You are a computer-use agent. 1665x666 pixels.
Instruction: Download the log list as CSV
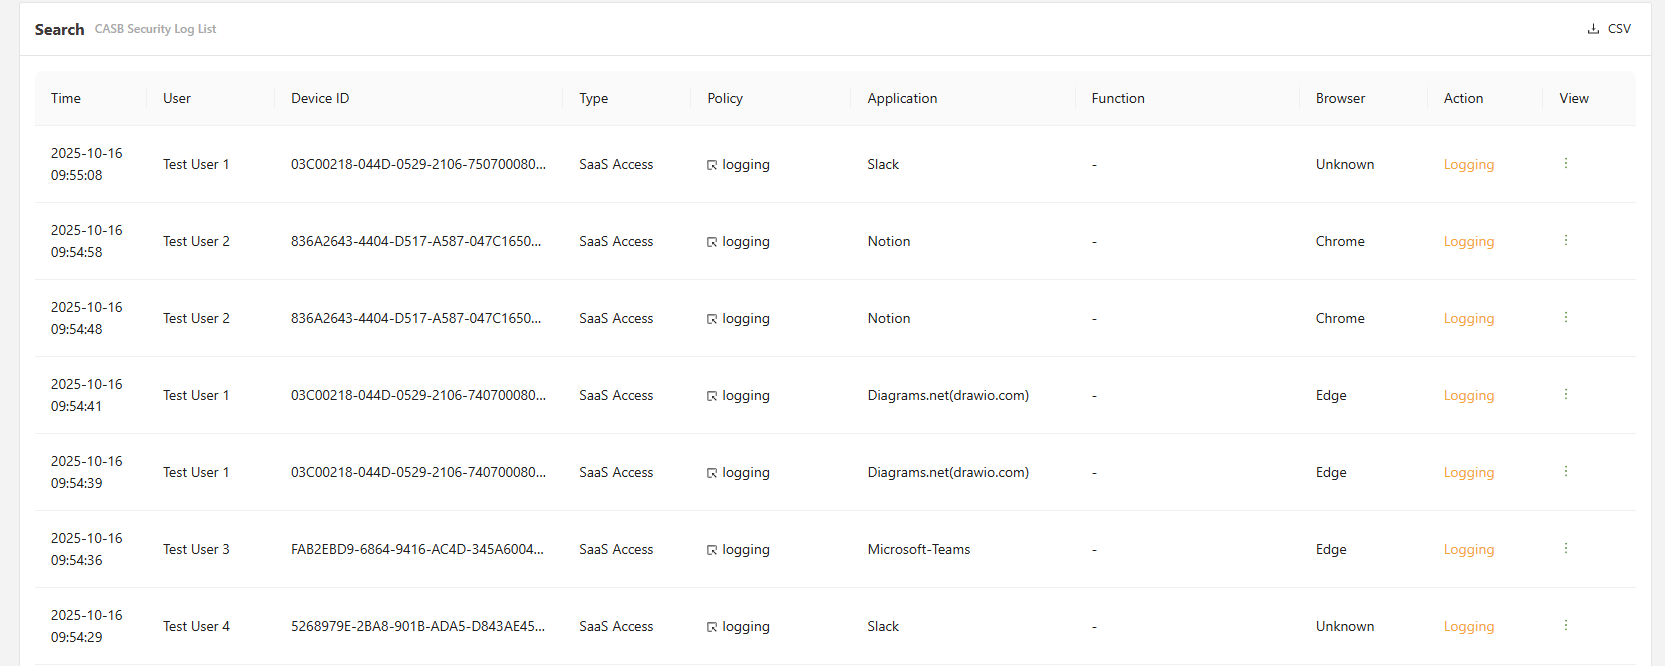pos(1609,29)
